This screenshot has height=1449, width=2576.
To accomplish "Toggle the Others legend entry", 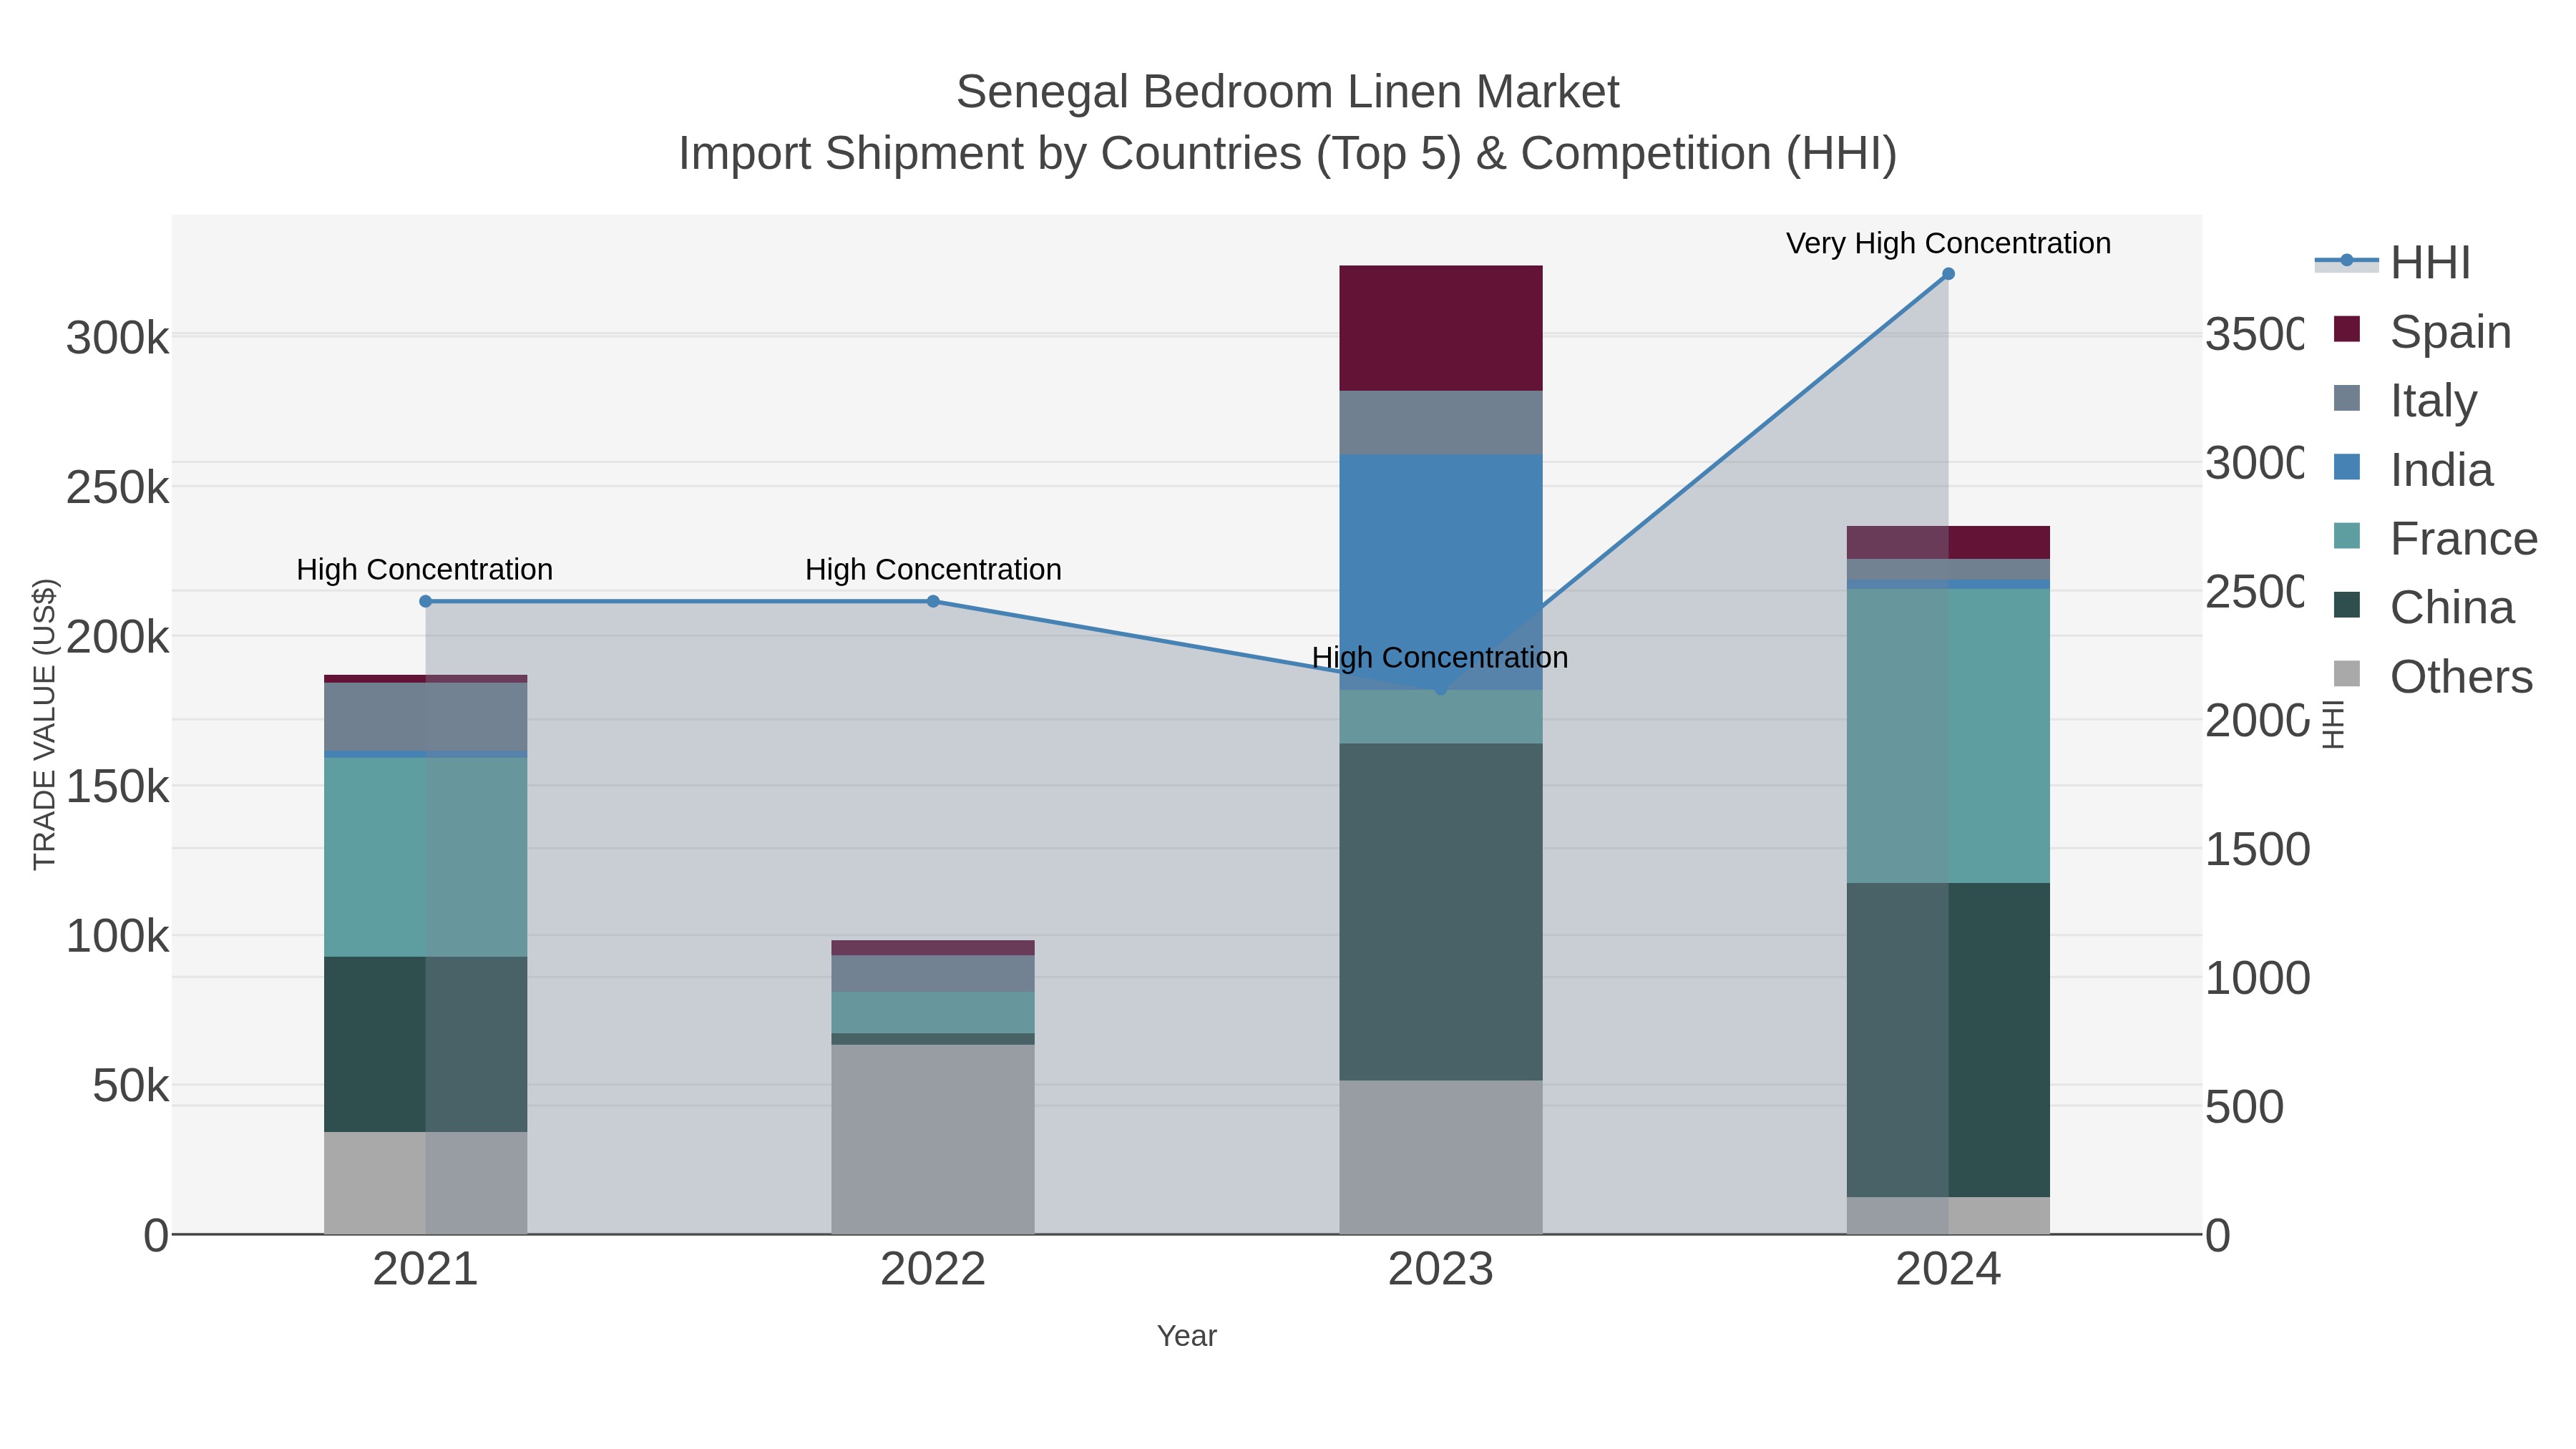I will pyautogui.click(x=2434, y=676).
